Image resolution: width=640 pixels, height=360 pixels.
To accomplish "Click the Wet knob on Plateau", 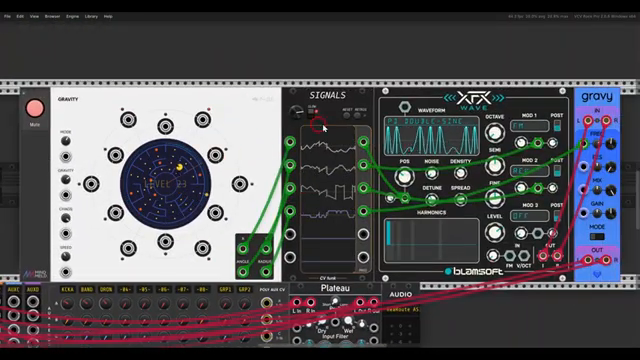I will (x=348, y=321).
